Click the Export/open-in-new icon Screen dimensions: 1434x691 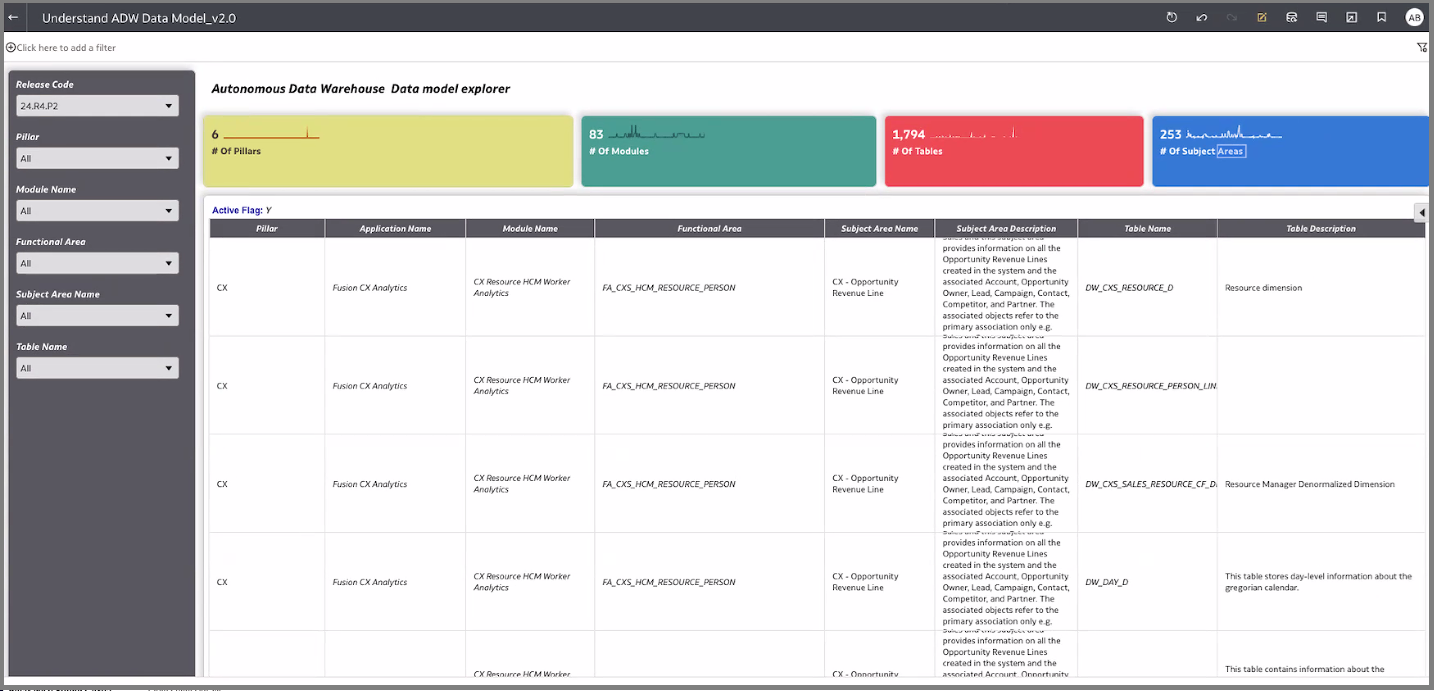pyautogui.click(x=1351, y=17)
